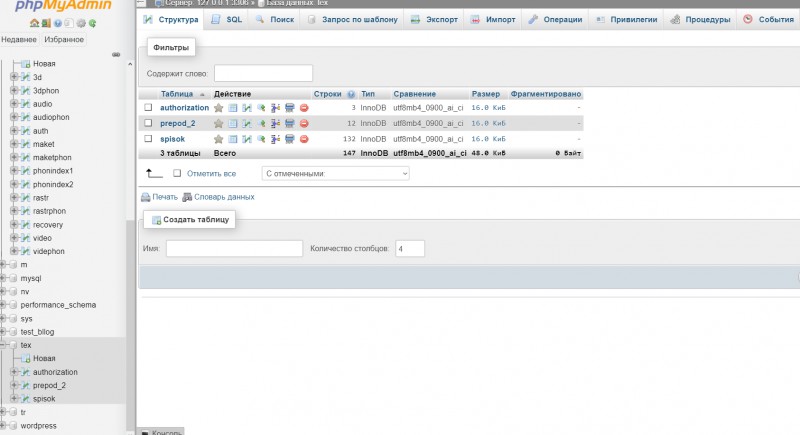Screen dimensions: 800x435
Task: Search icon in spisok row
Action: (x=261, y=139)
